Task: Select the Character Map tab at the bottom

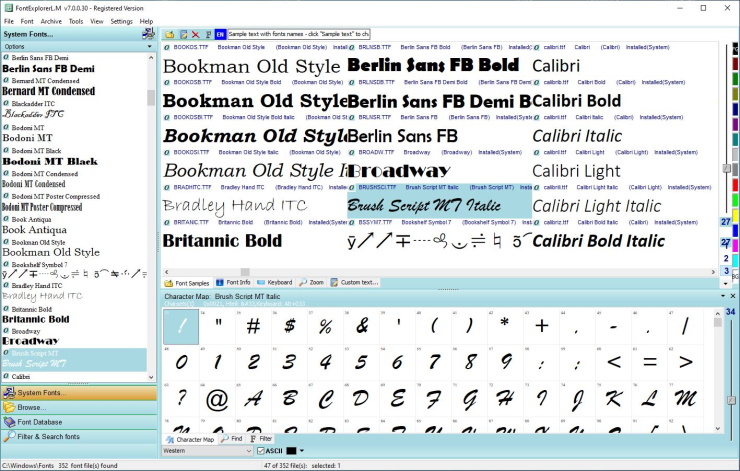Action: [x=190, y=439]
